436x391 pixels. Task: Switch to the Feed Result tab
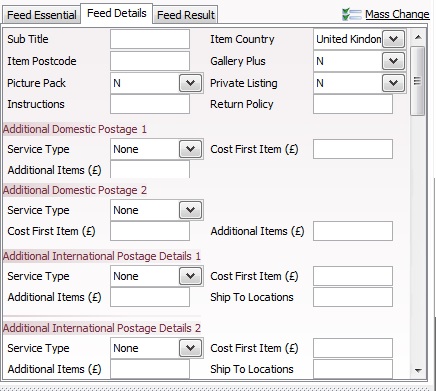186,15
